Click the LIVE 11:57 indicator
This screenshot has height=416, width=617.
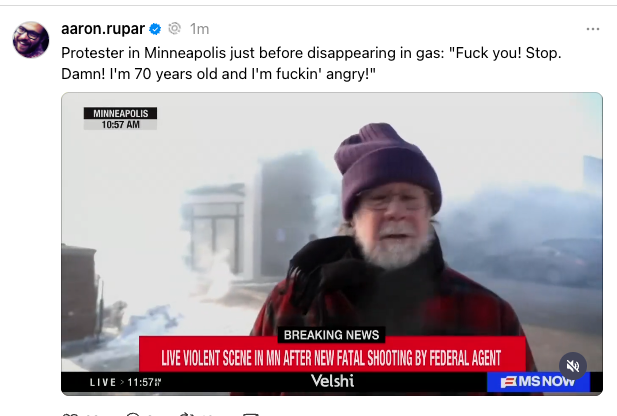[125, 382]
